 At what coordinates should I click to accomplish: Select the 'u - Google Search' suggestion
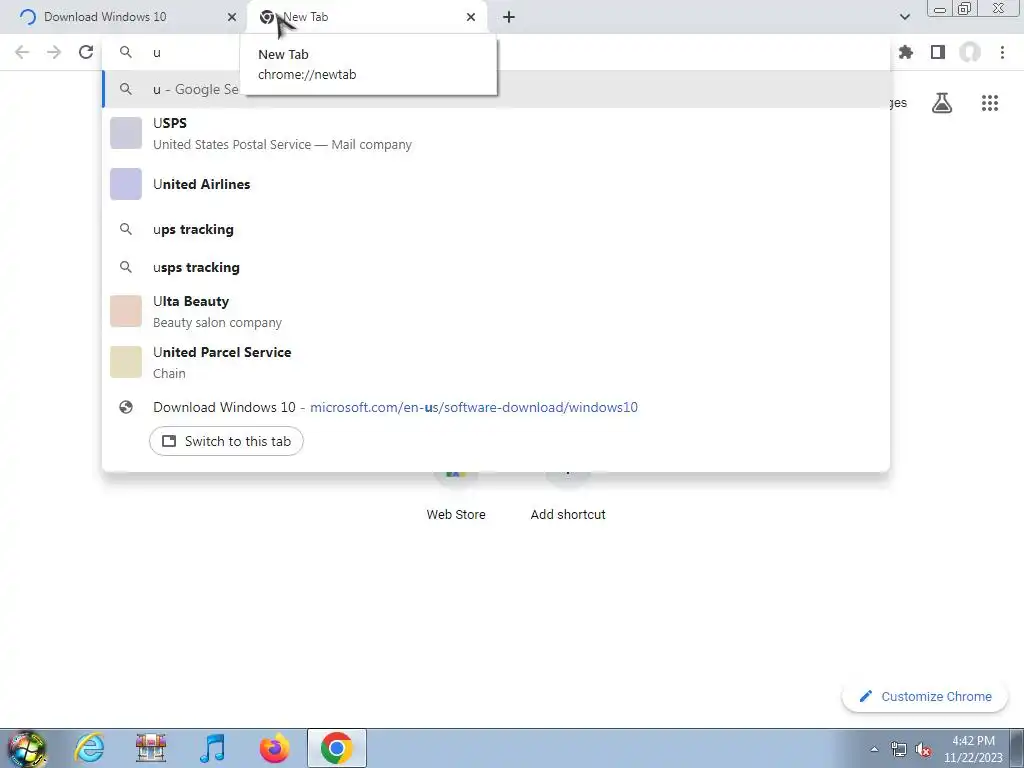click(496, 89)
